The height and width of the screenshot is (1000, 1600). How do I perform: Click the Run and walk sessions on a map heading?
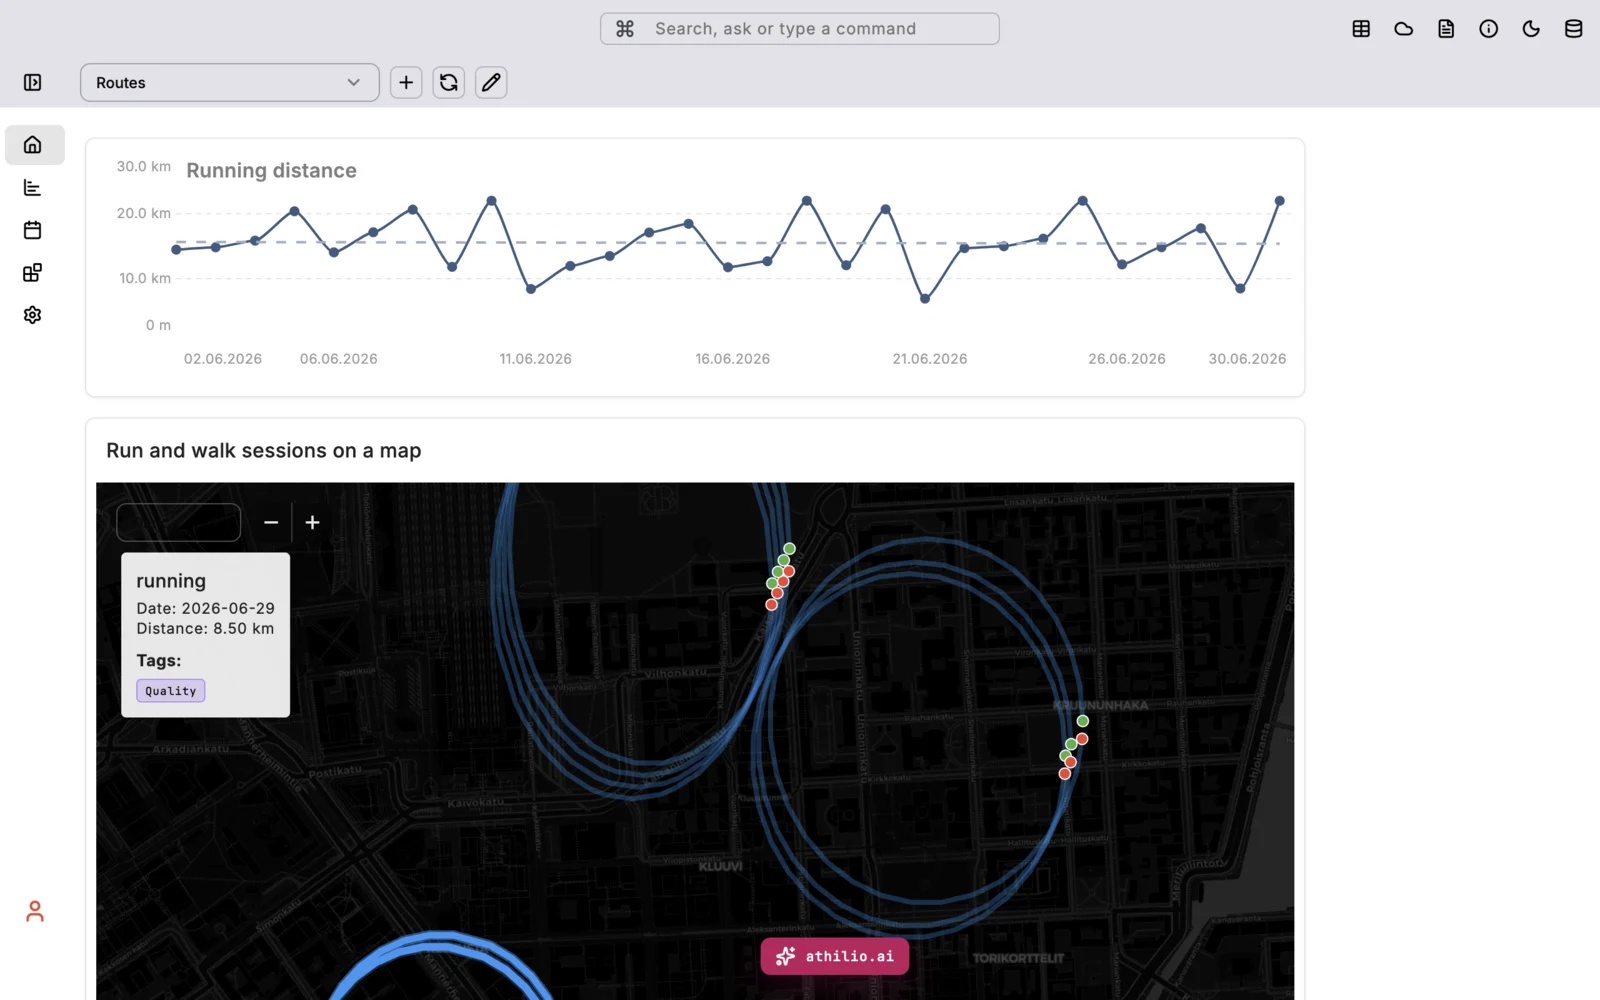pos(264,451)
